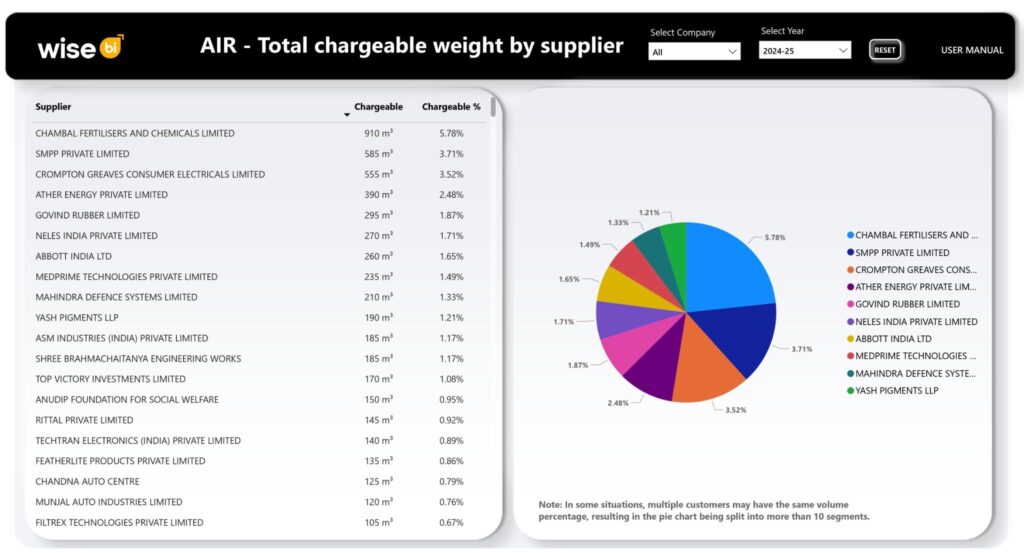The height and width of the screenshot is (553, 1024).
Task: Click the Ather Energy Private Limited row
Action: point(101,195)
